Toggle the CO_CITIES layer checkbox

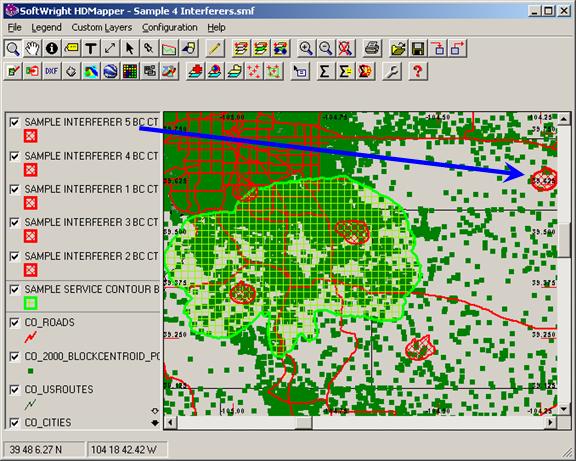click(14, 423)
